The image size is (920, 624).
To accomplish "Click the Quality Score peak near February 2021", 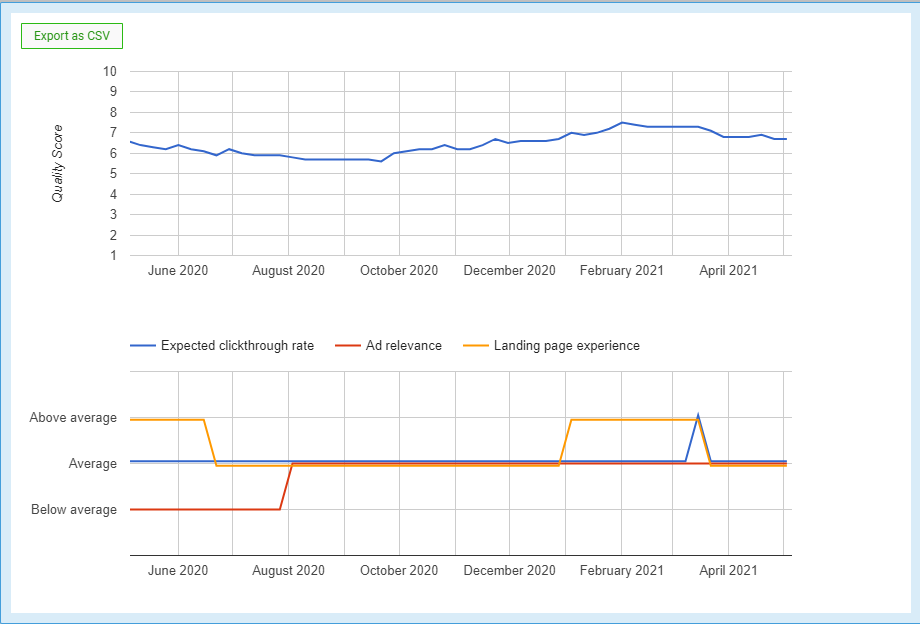I will tap(622, 123).
